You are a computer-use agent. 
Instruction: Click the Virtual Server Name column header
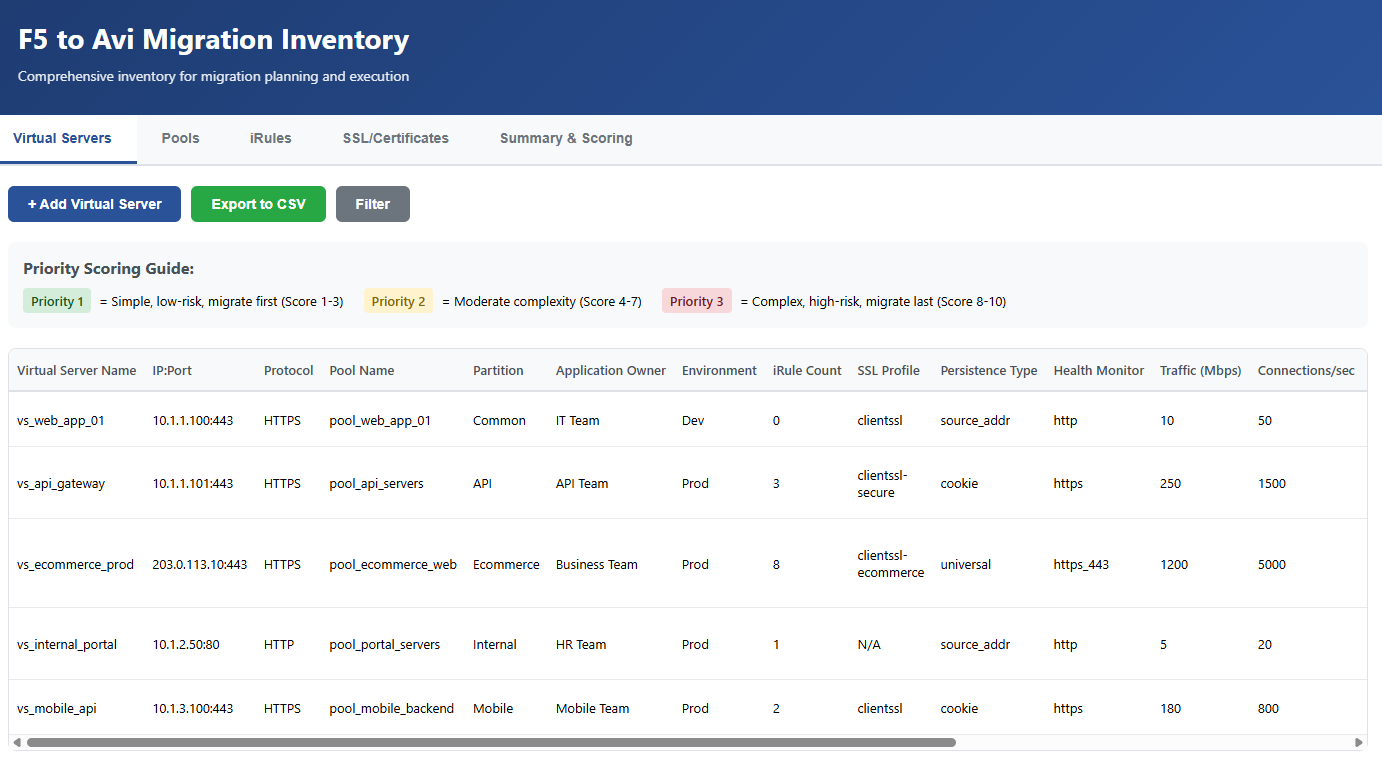[x=76, y=370]
